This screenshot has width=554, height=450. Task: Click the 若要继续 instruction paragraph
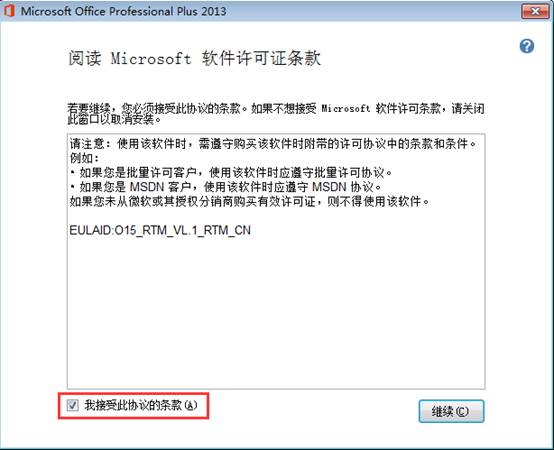coord(276,114)
